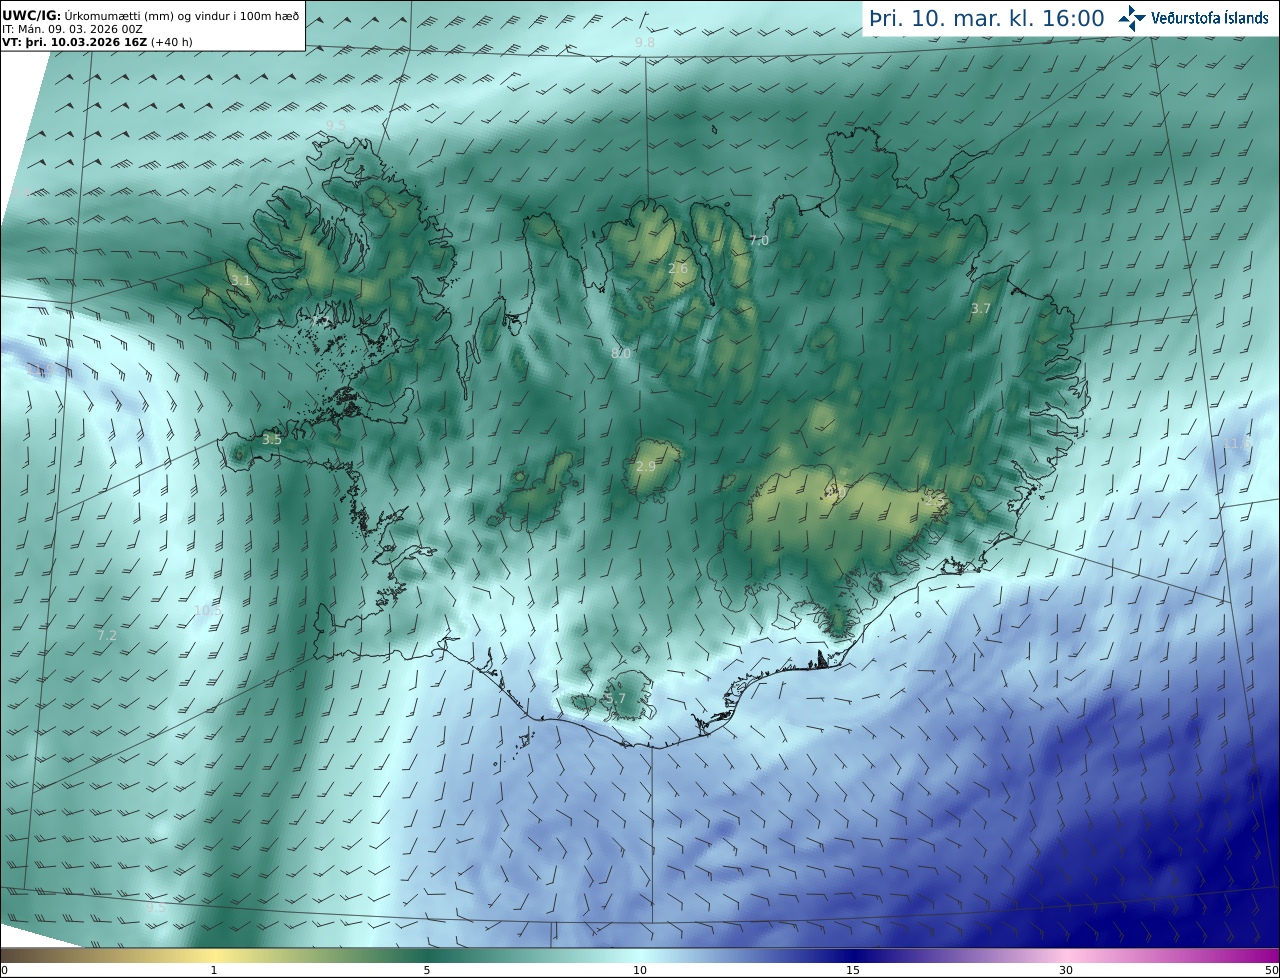Viewport: 1280px width, 978px height.
Task: Click the 15 tick on the color scale
Action: point(853,970)
